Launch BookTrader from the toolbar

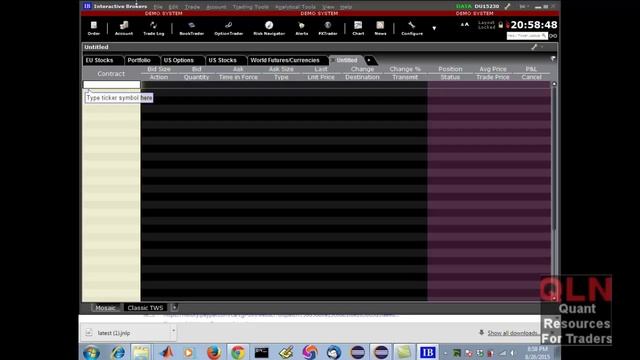coord(191,28)
